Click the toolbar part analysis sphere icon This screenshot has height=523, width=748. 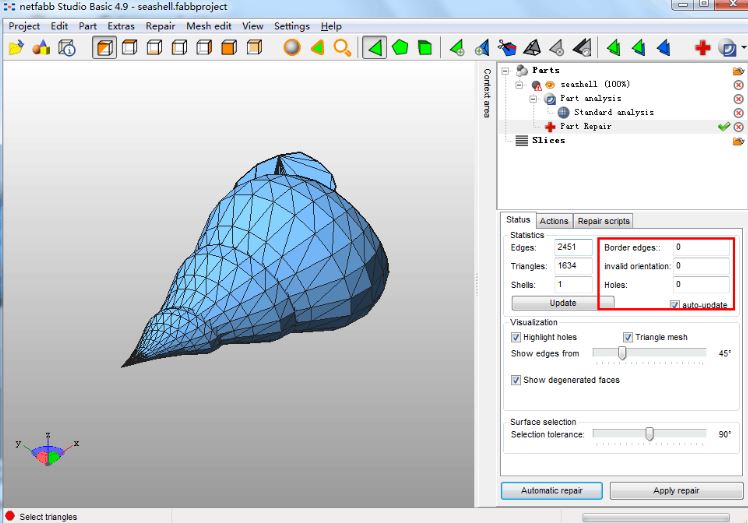(x=727, y=48)
